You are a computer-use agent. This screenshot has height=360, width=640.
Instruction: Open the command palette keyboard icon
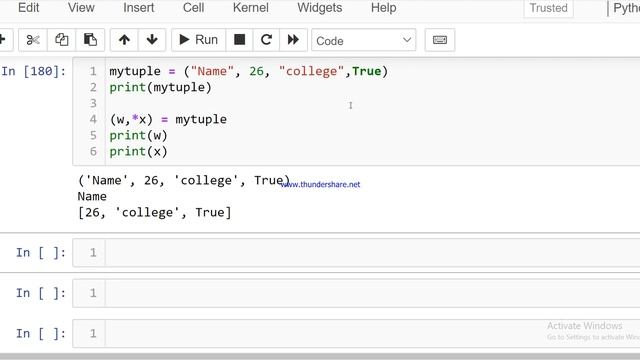(440, 40)
